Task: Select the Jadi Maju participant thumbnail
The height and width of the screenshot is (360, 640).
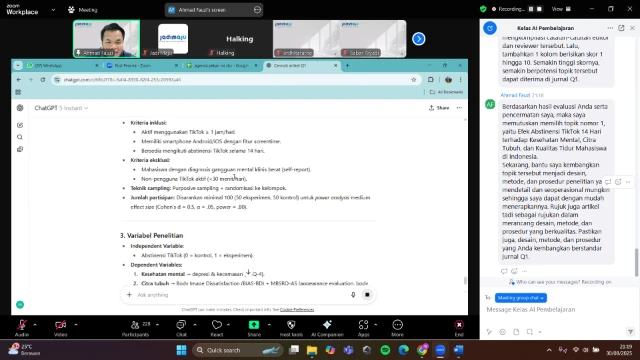Action: tap(173, 39)
